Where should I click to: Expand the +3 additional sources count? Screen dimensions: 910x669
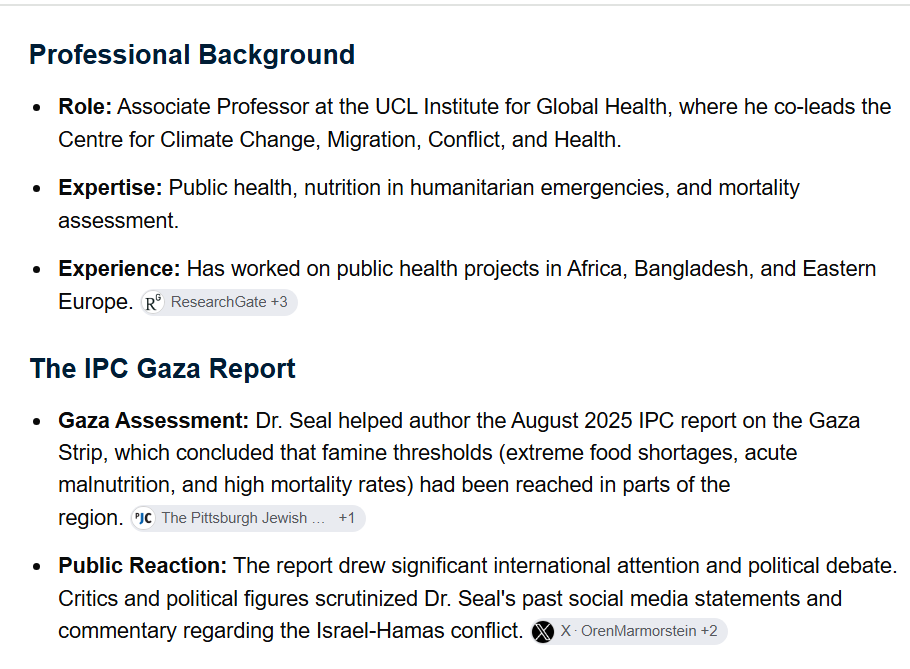click(x=279, y=302)
